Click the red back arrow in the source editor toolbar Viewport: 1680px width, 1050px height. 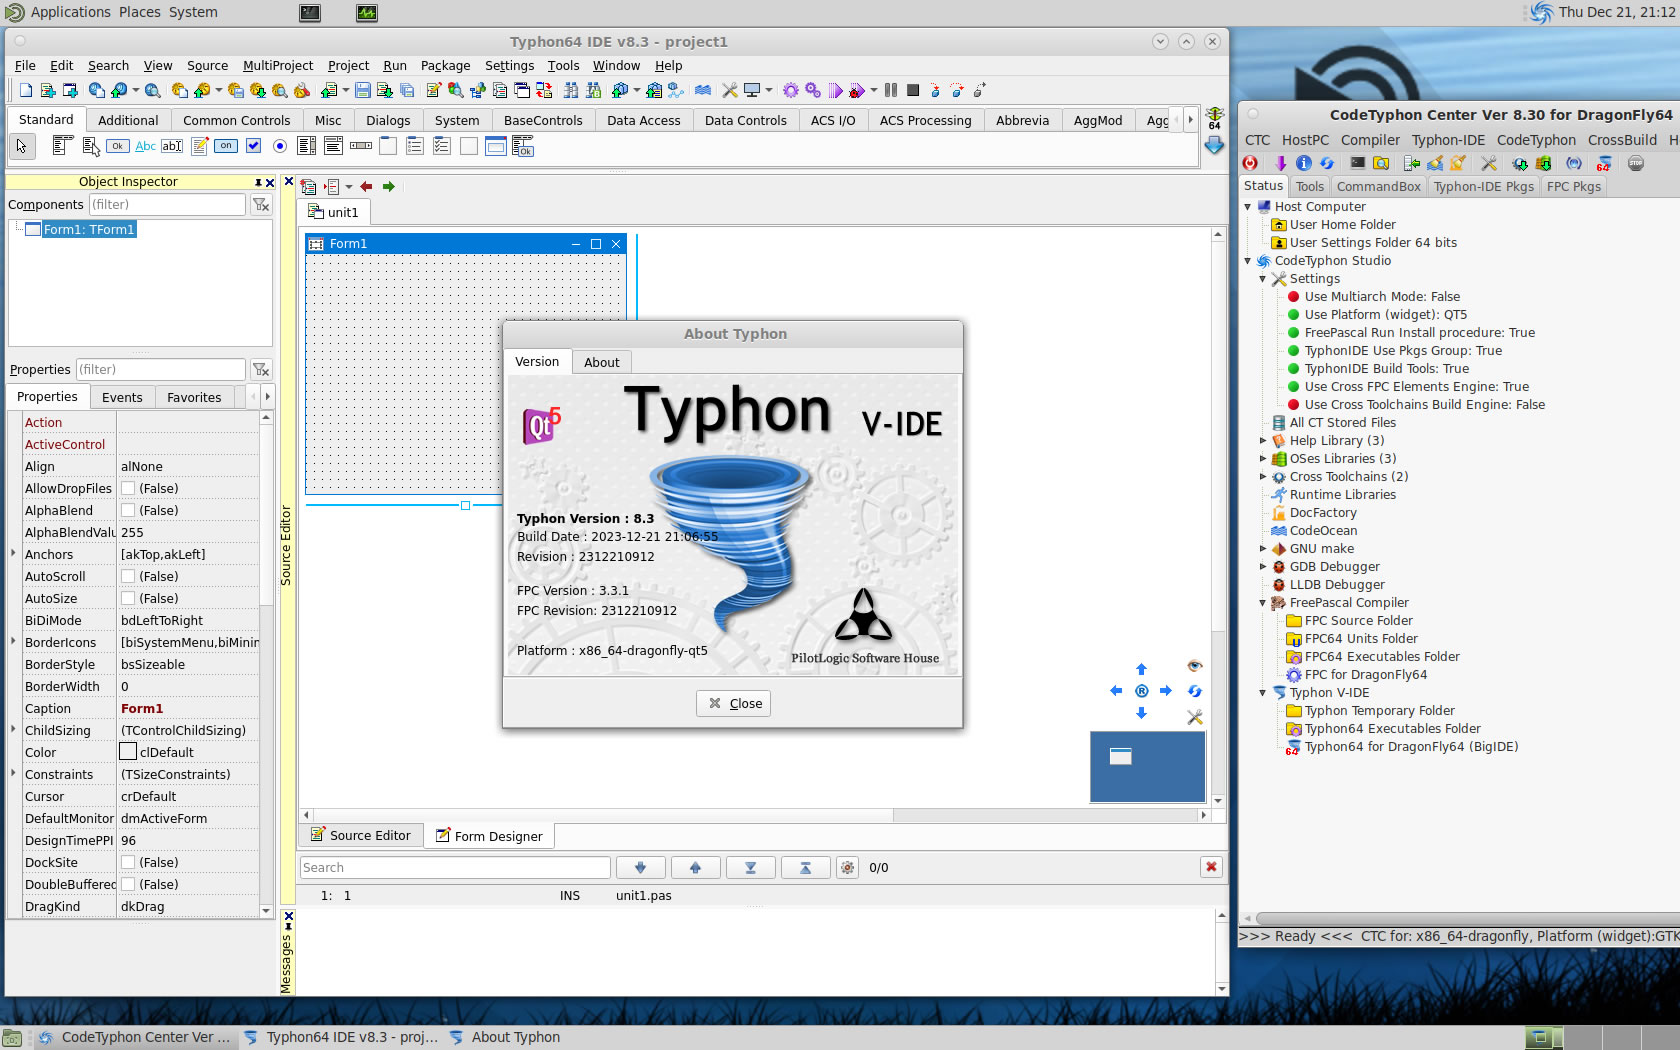[366, 187]
